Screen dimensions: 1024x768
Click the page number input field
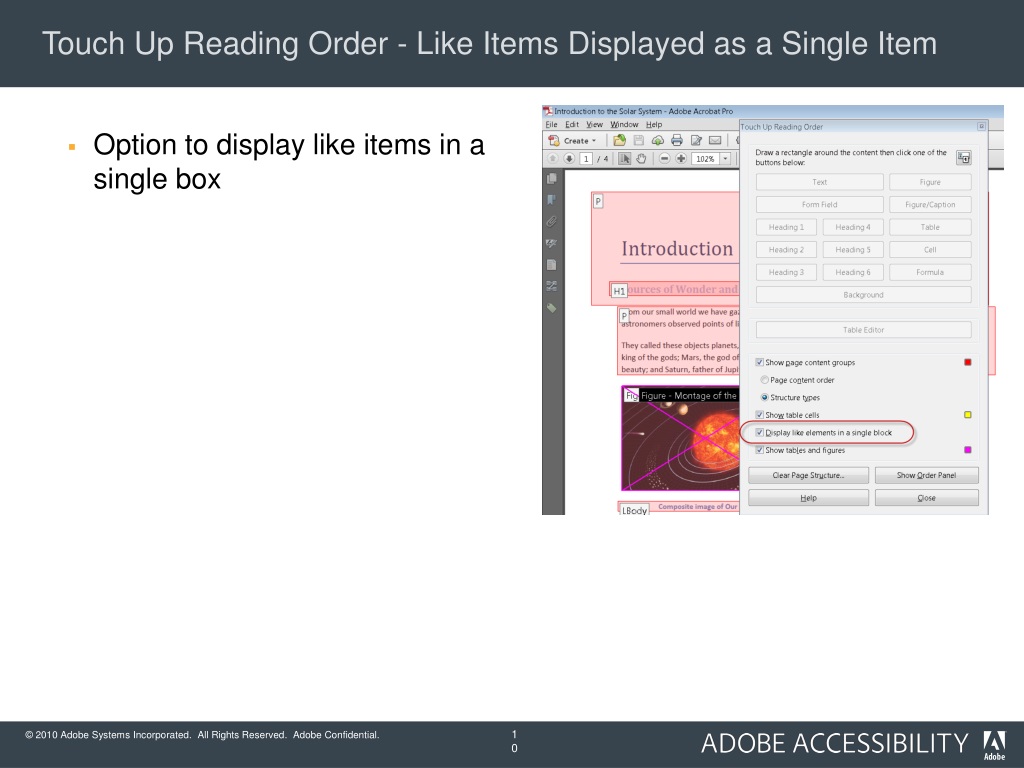(x=586, y=159)
